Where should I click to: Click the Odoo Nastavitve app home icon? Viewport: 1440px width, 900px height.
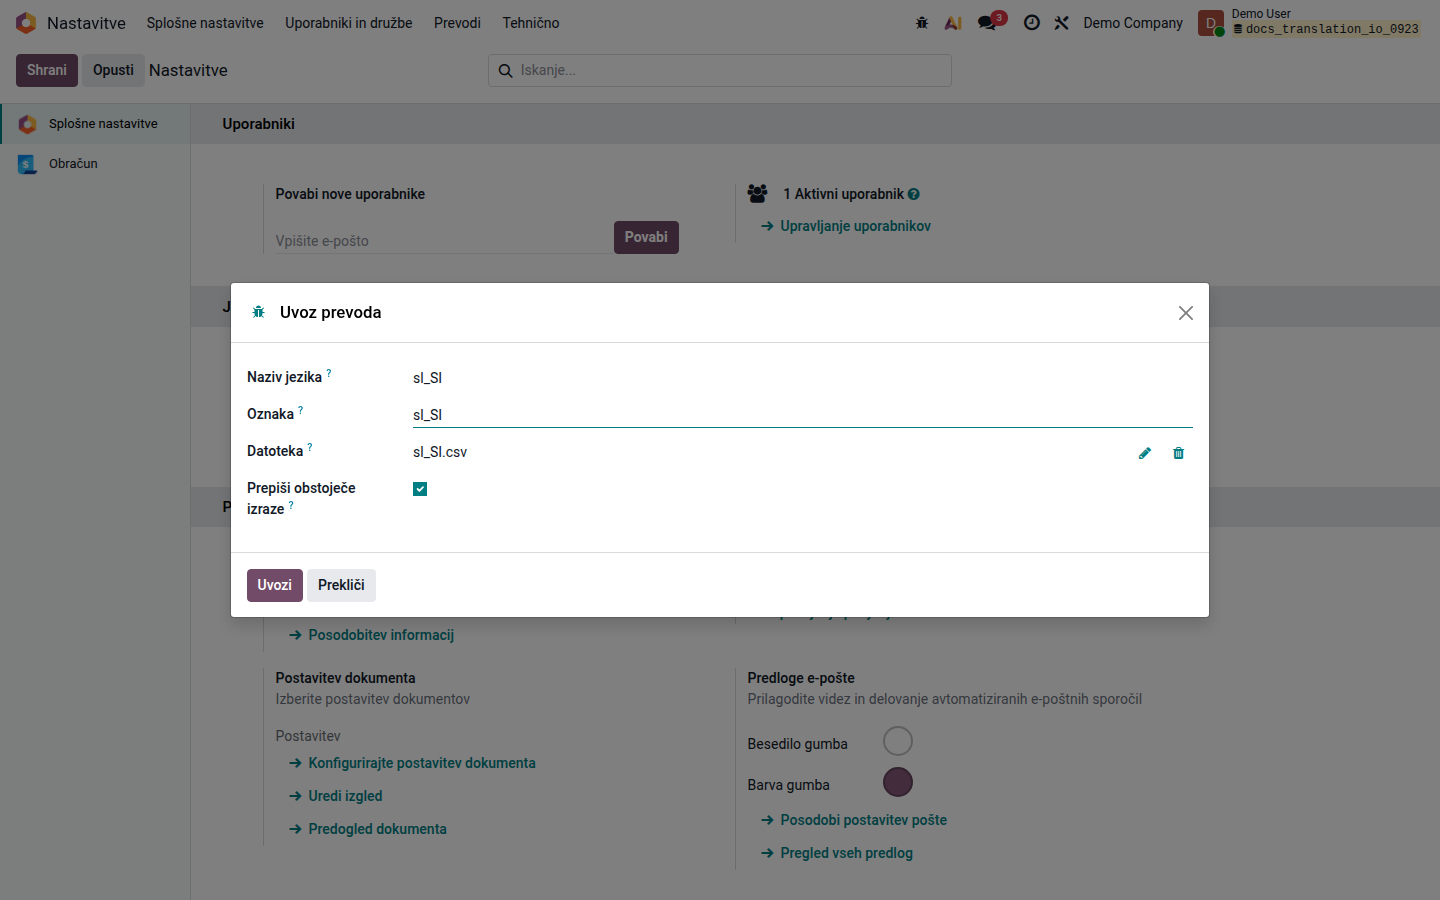[x=26, y=23]
